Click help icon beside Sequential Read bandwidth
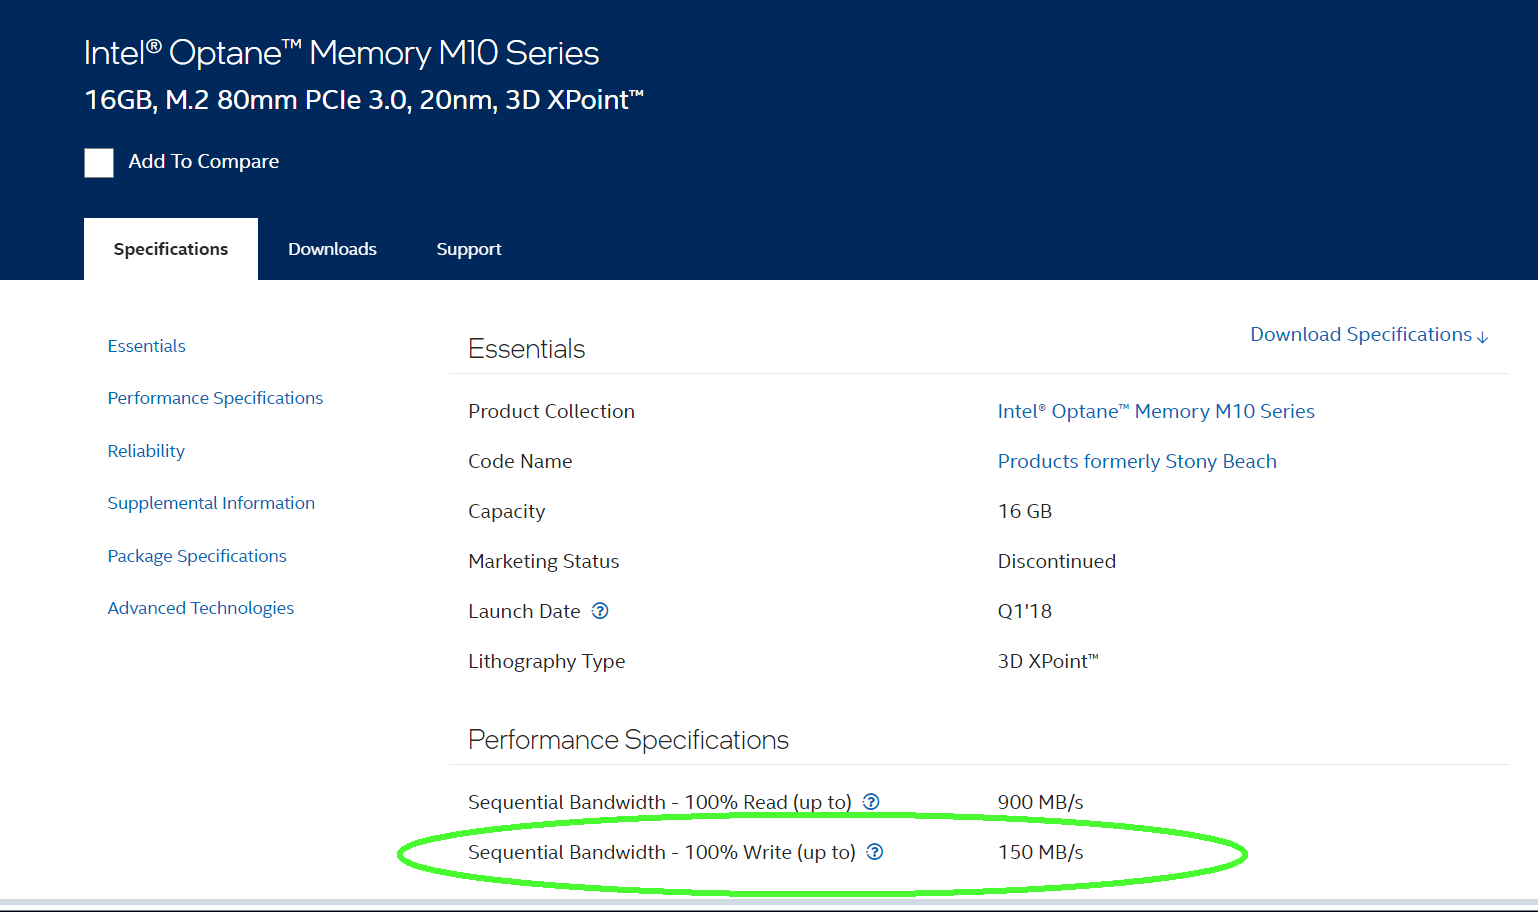This screenshot has width=1538, height=912. click(871, 802)
